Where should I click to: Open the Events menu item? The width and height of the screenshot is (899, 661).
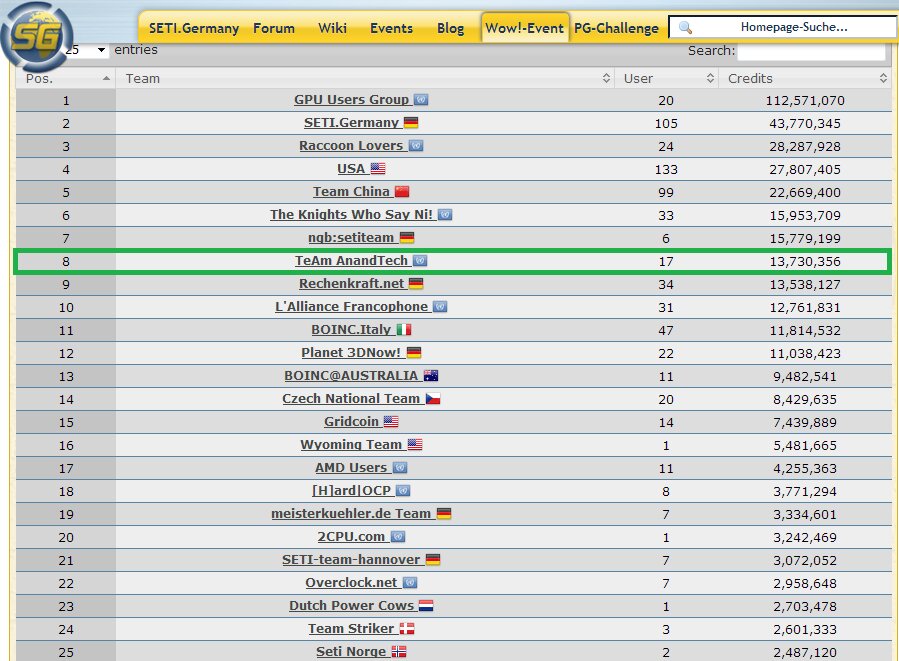(x=392, y=28)
